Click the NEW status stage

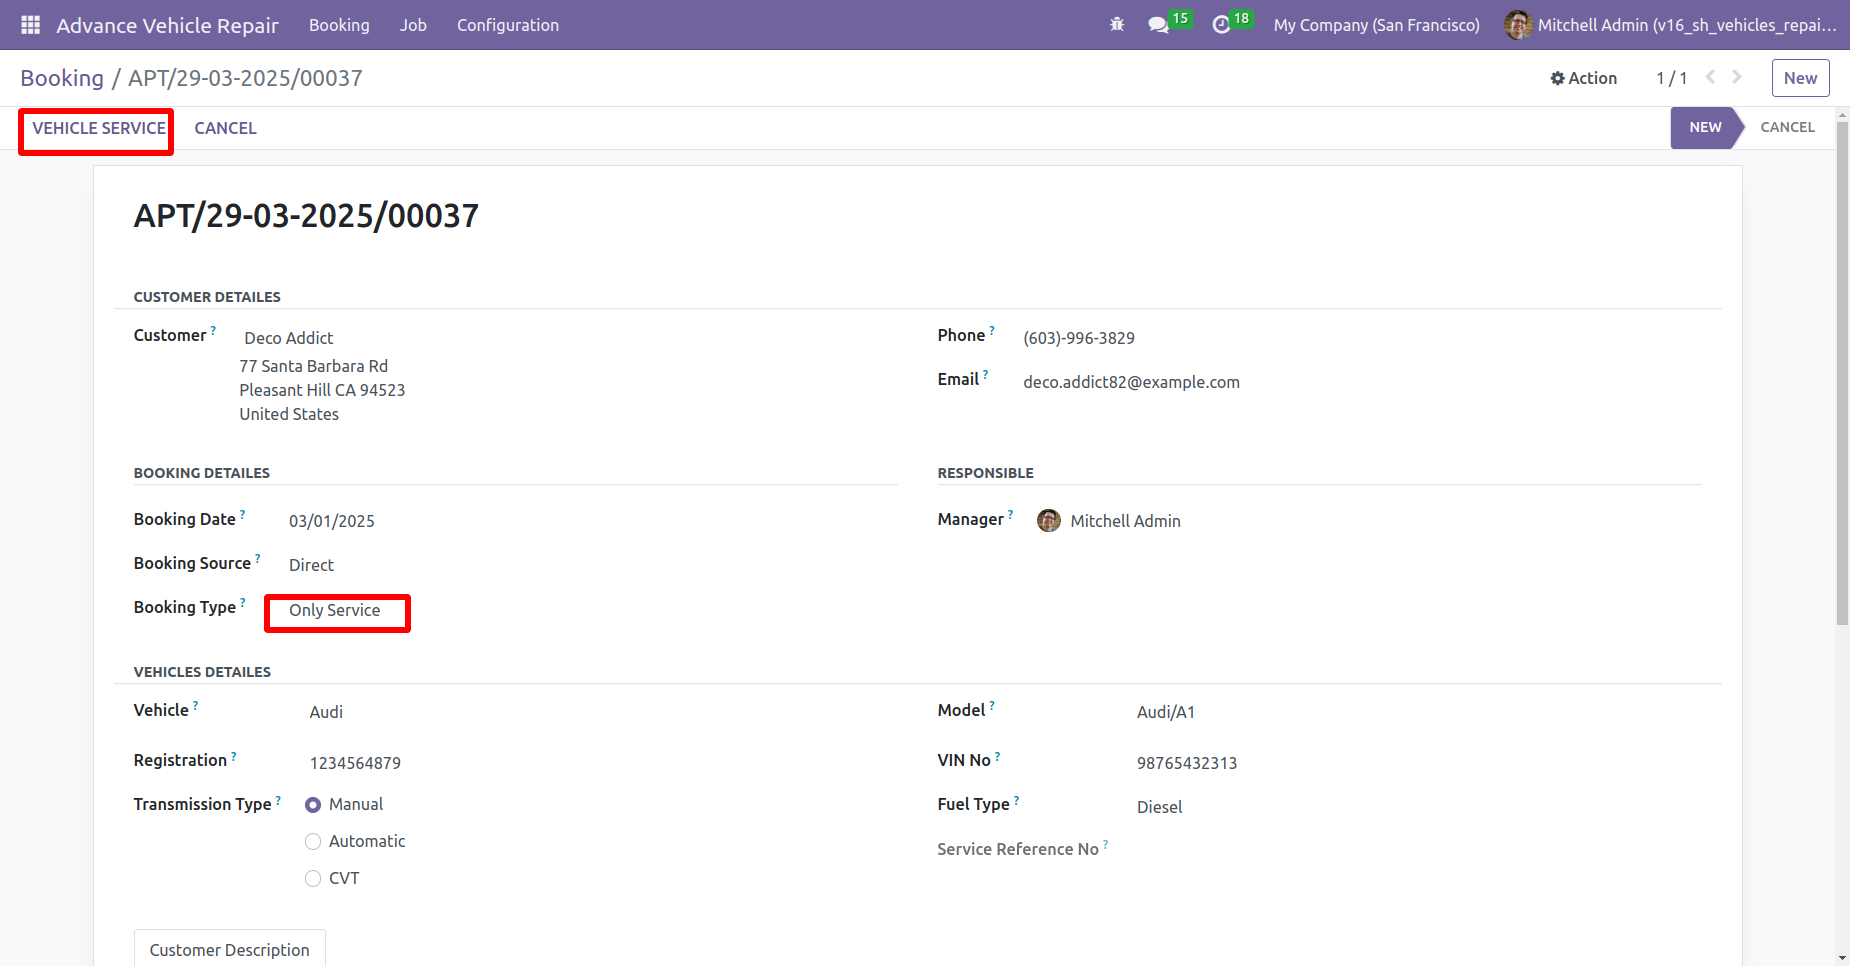1705,127
